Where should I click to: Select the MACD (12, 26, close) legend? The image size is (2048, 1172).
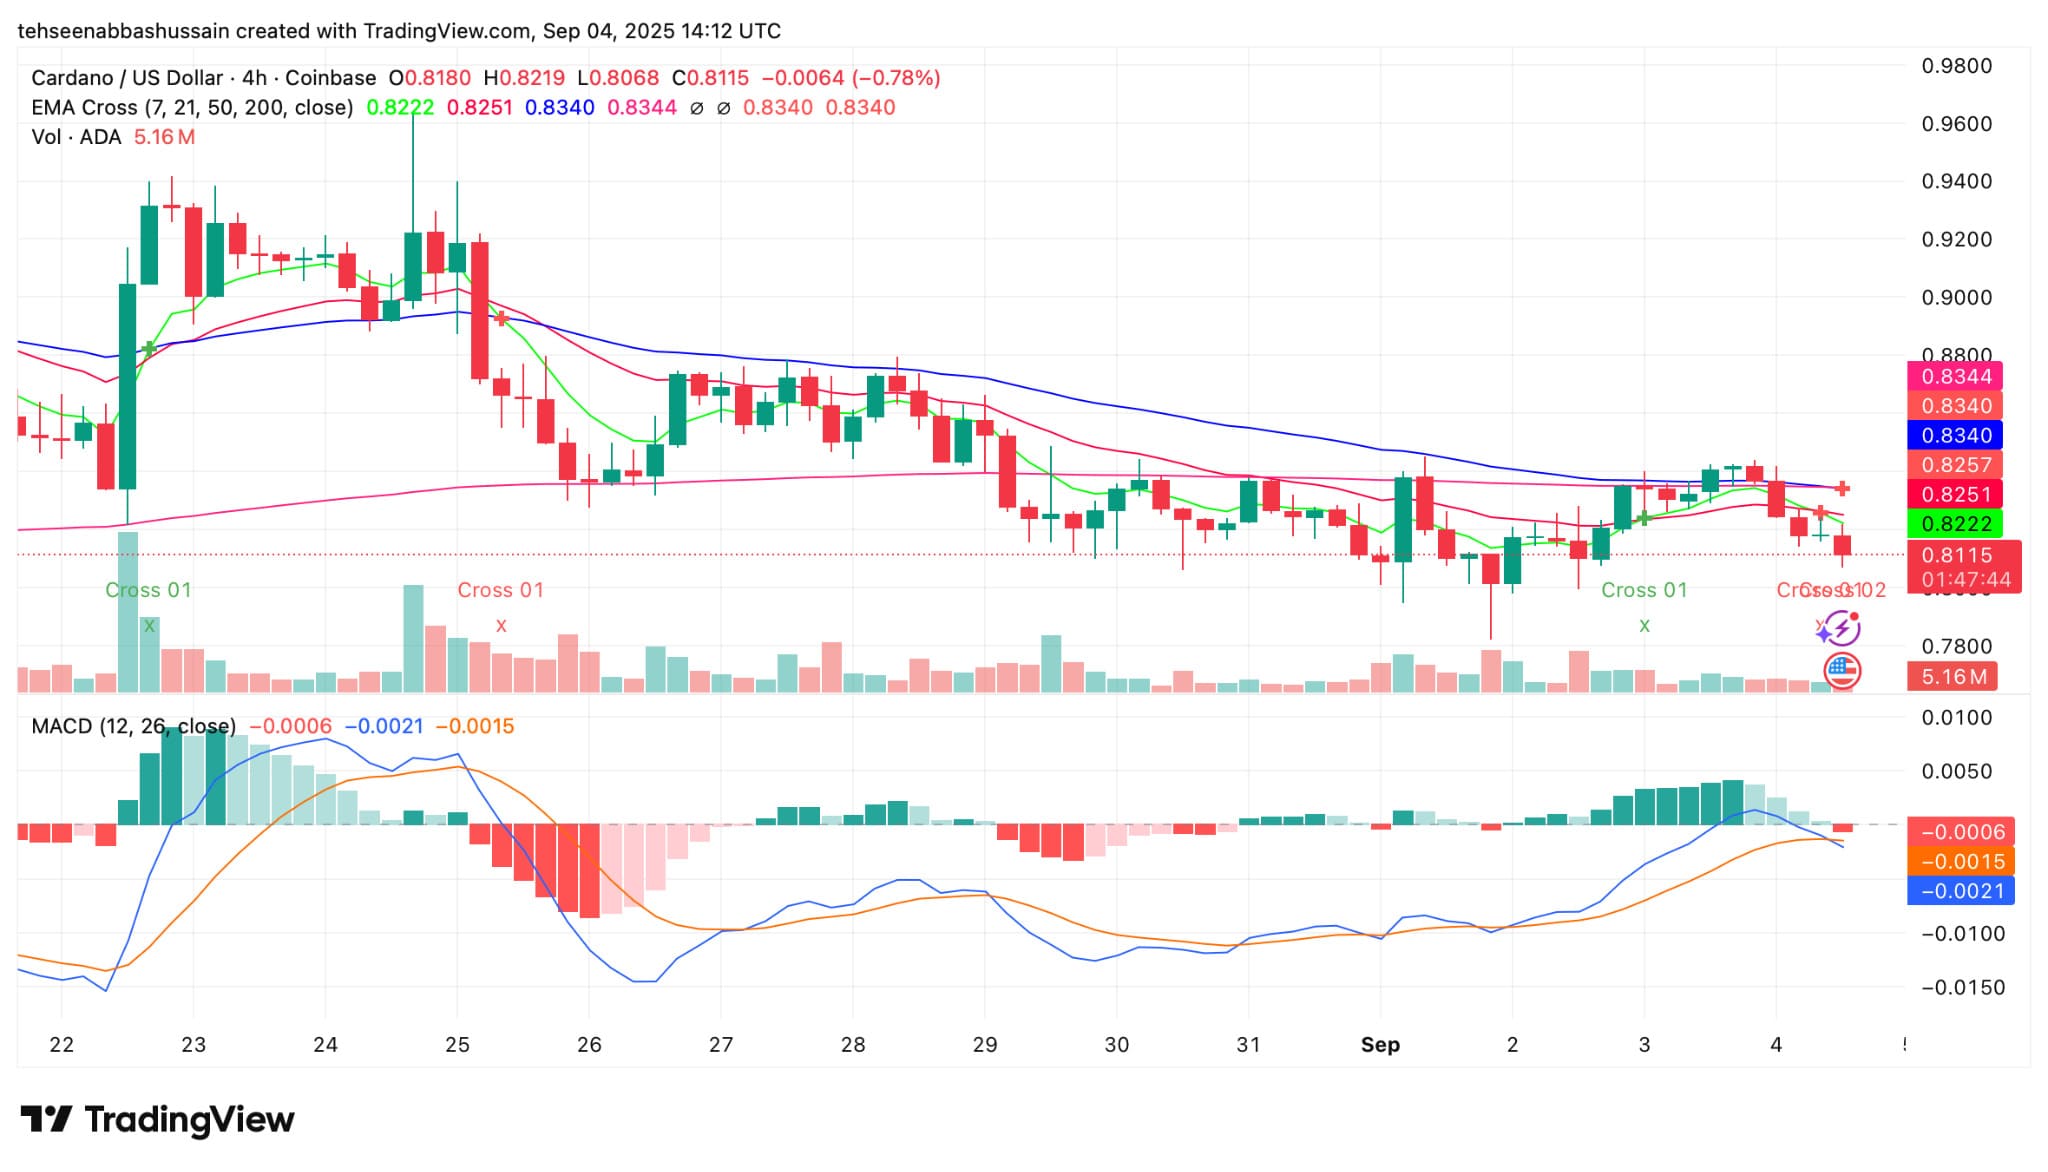click(x=134, y=726)
